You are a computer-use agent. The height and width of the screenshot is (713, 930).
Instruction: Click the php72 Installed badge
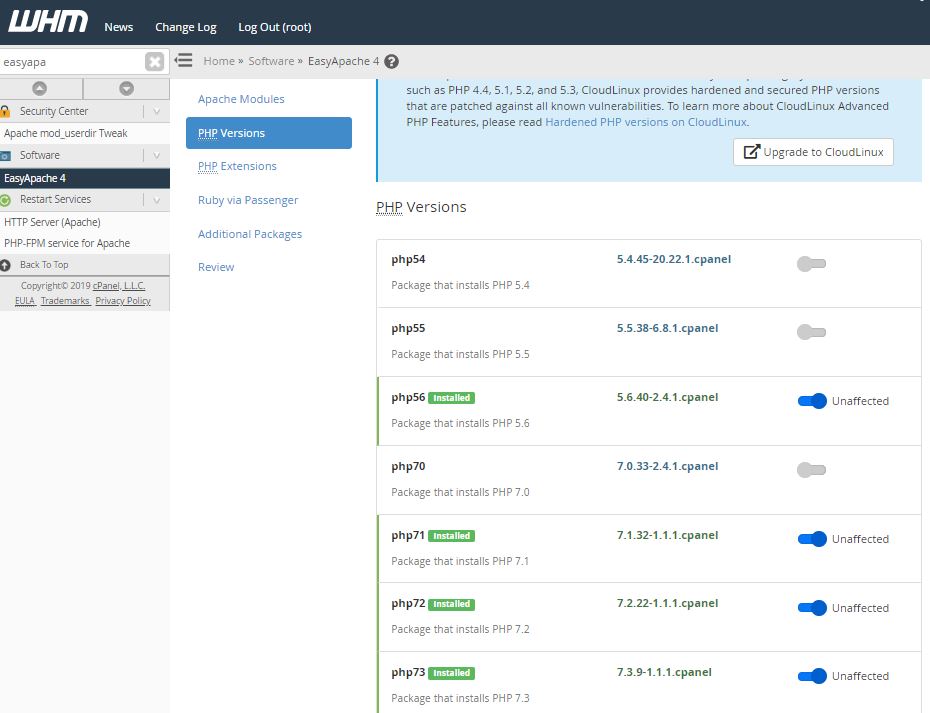(x=451, y=604)
